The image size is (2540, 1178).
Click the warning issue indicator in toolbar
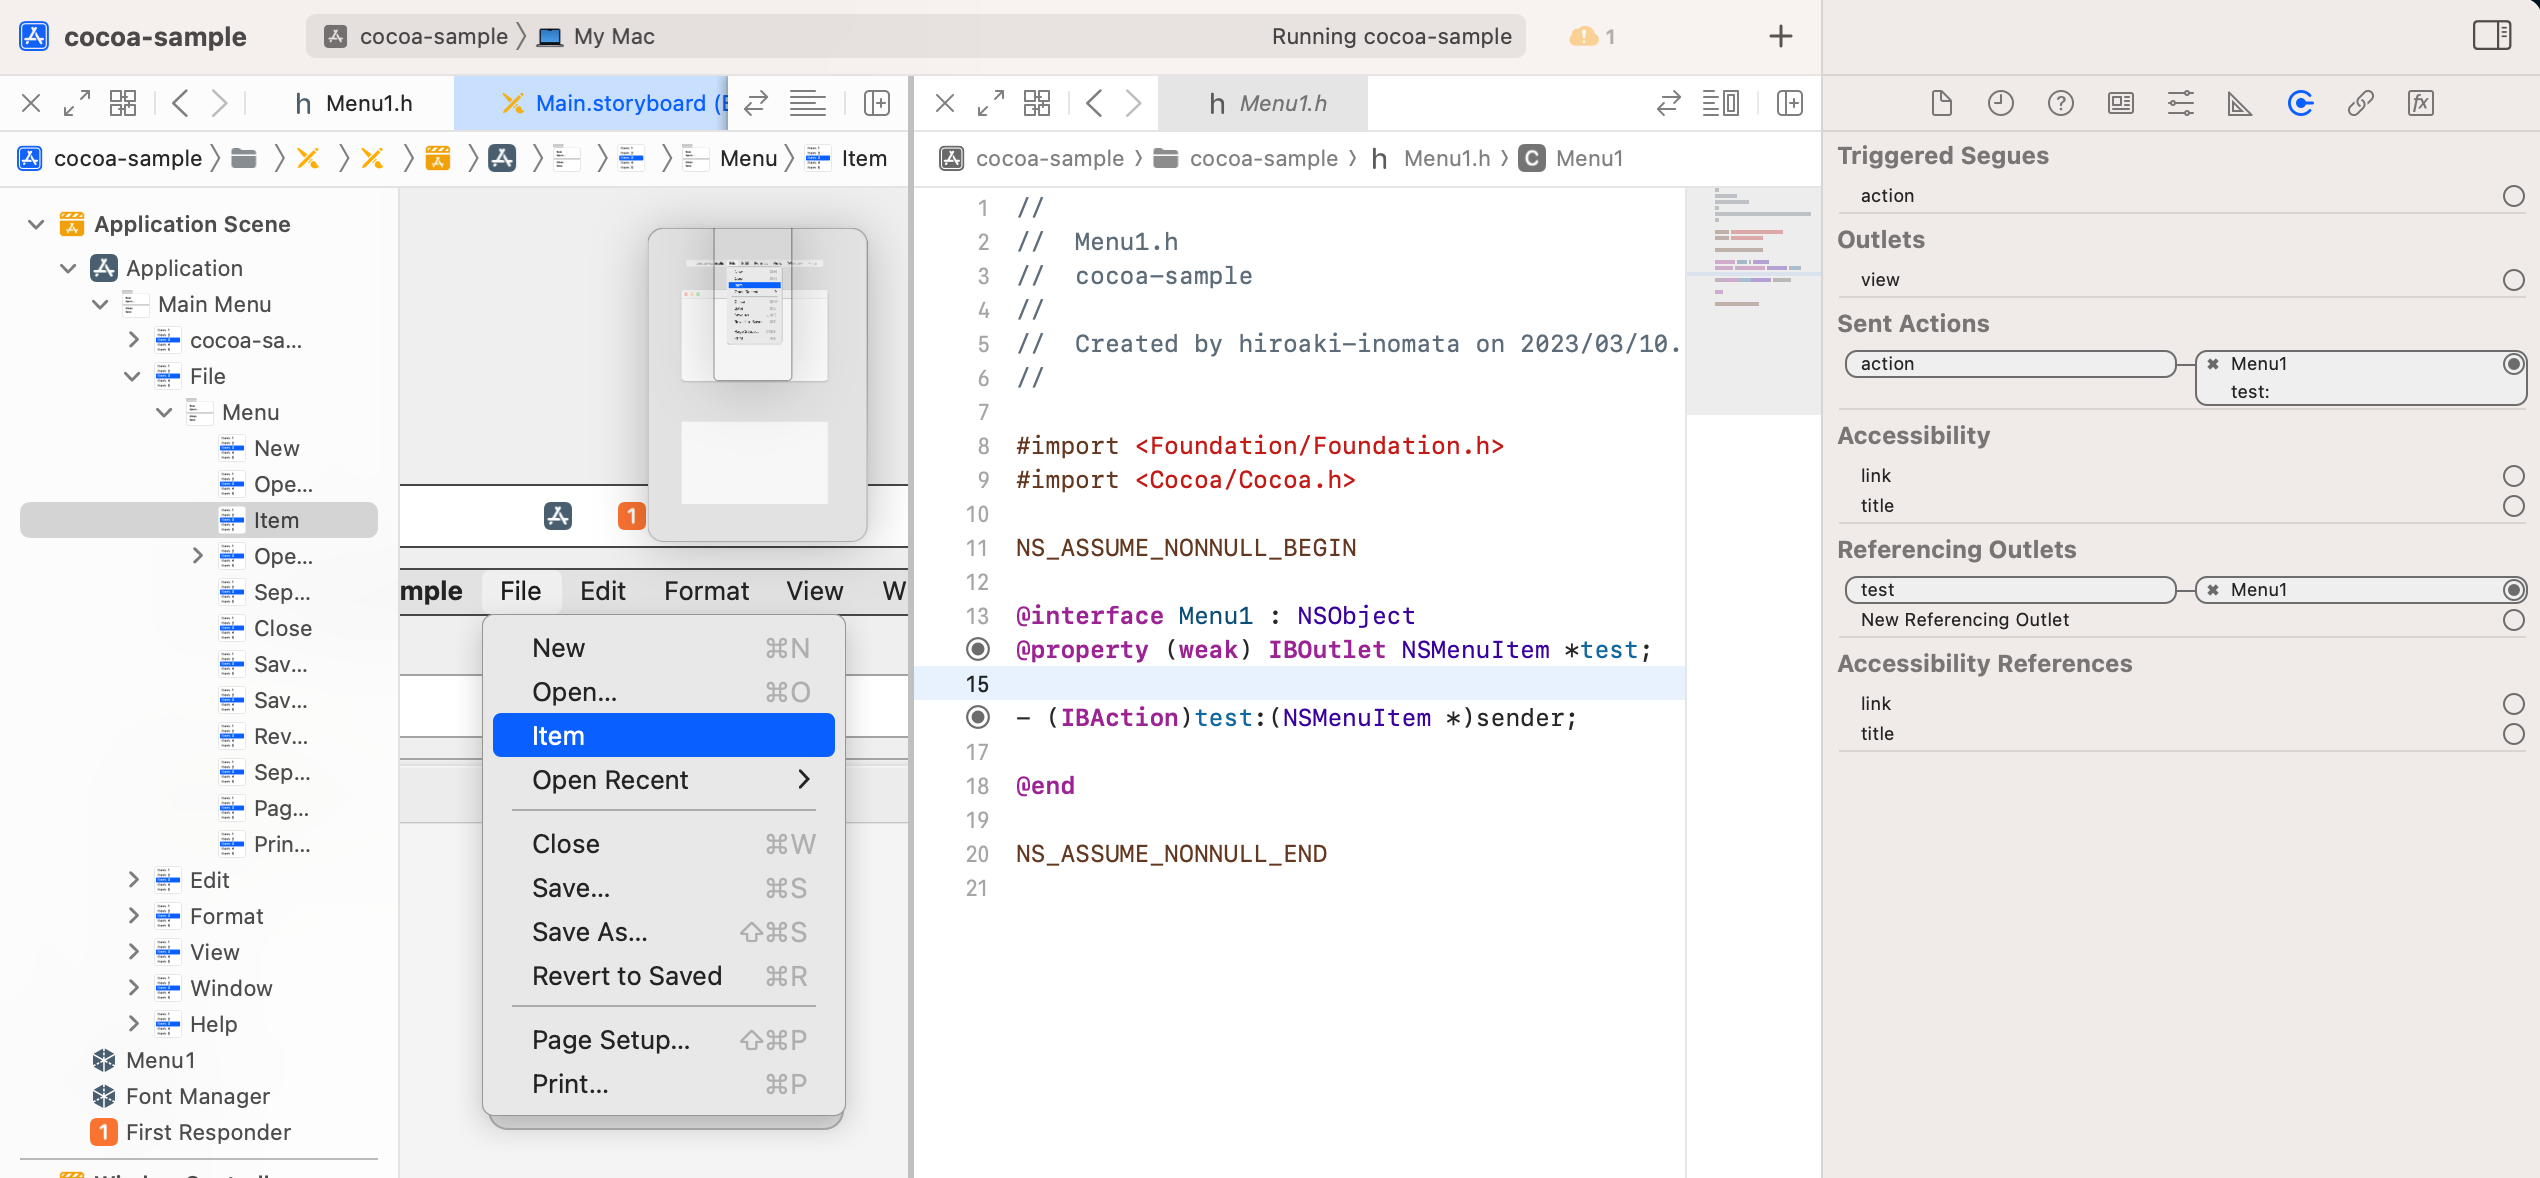coord(1592,36)
